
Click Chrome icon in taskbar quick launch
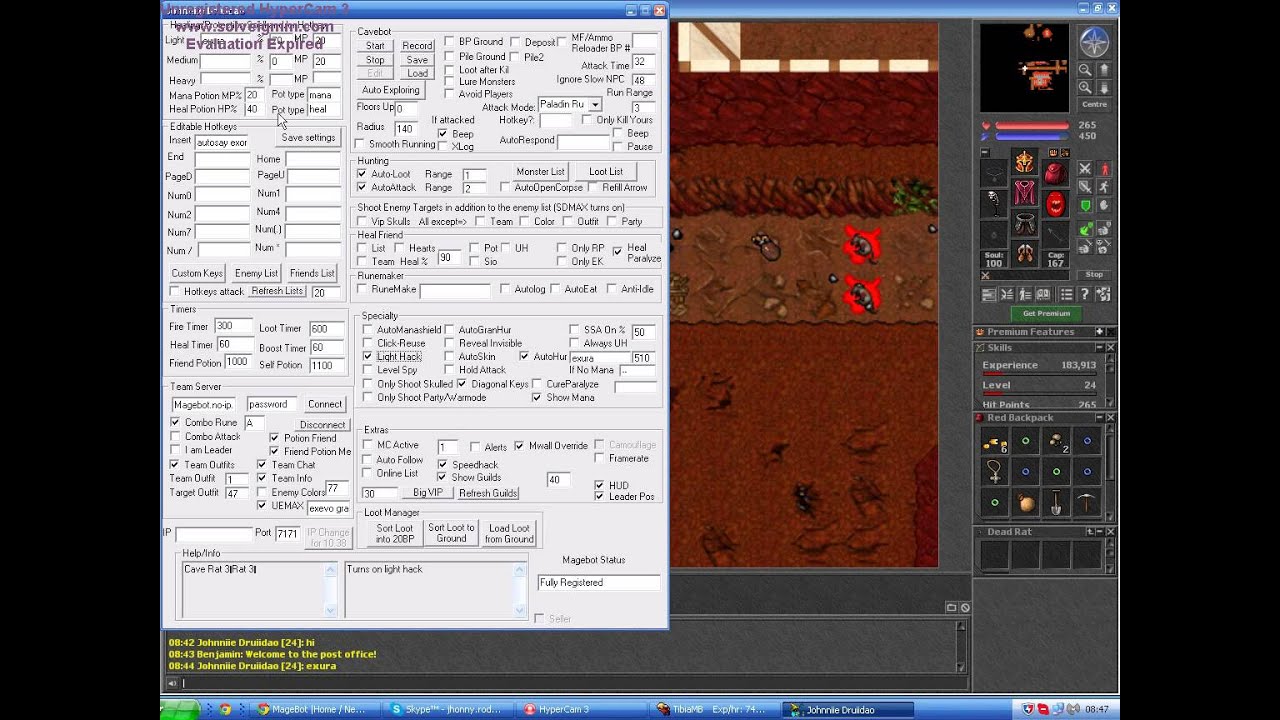coord(225,709)
